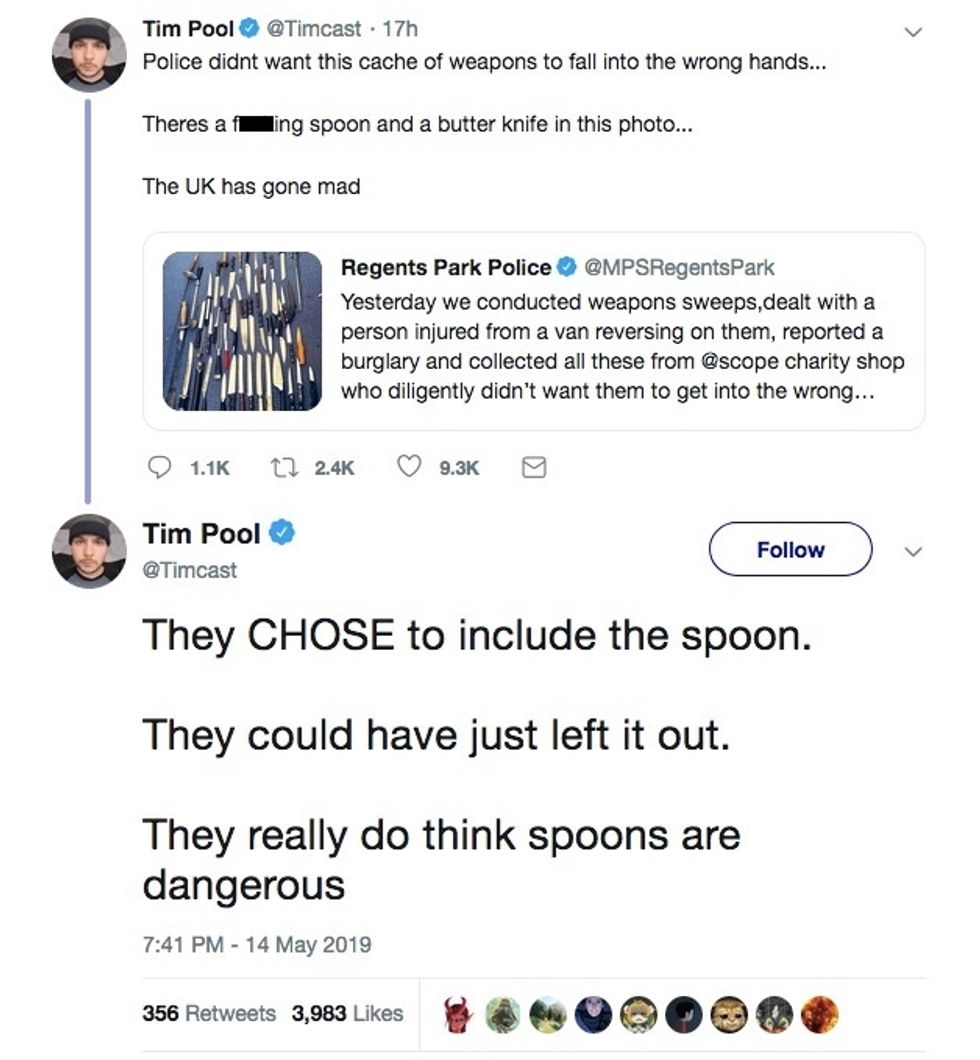980x1060 pixels.
Task: Expand the chevron menu on parent tweet
Action: [911, 32]
